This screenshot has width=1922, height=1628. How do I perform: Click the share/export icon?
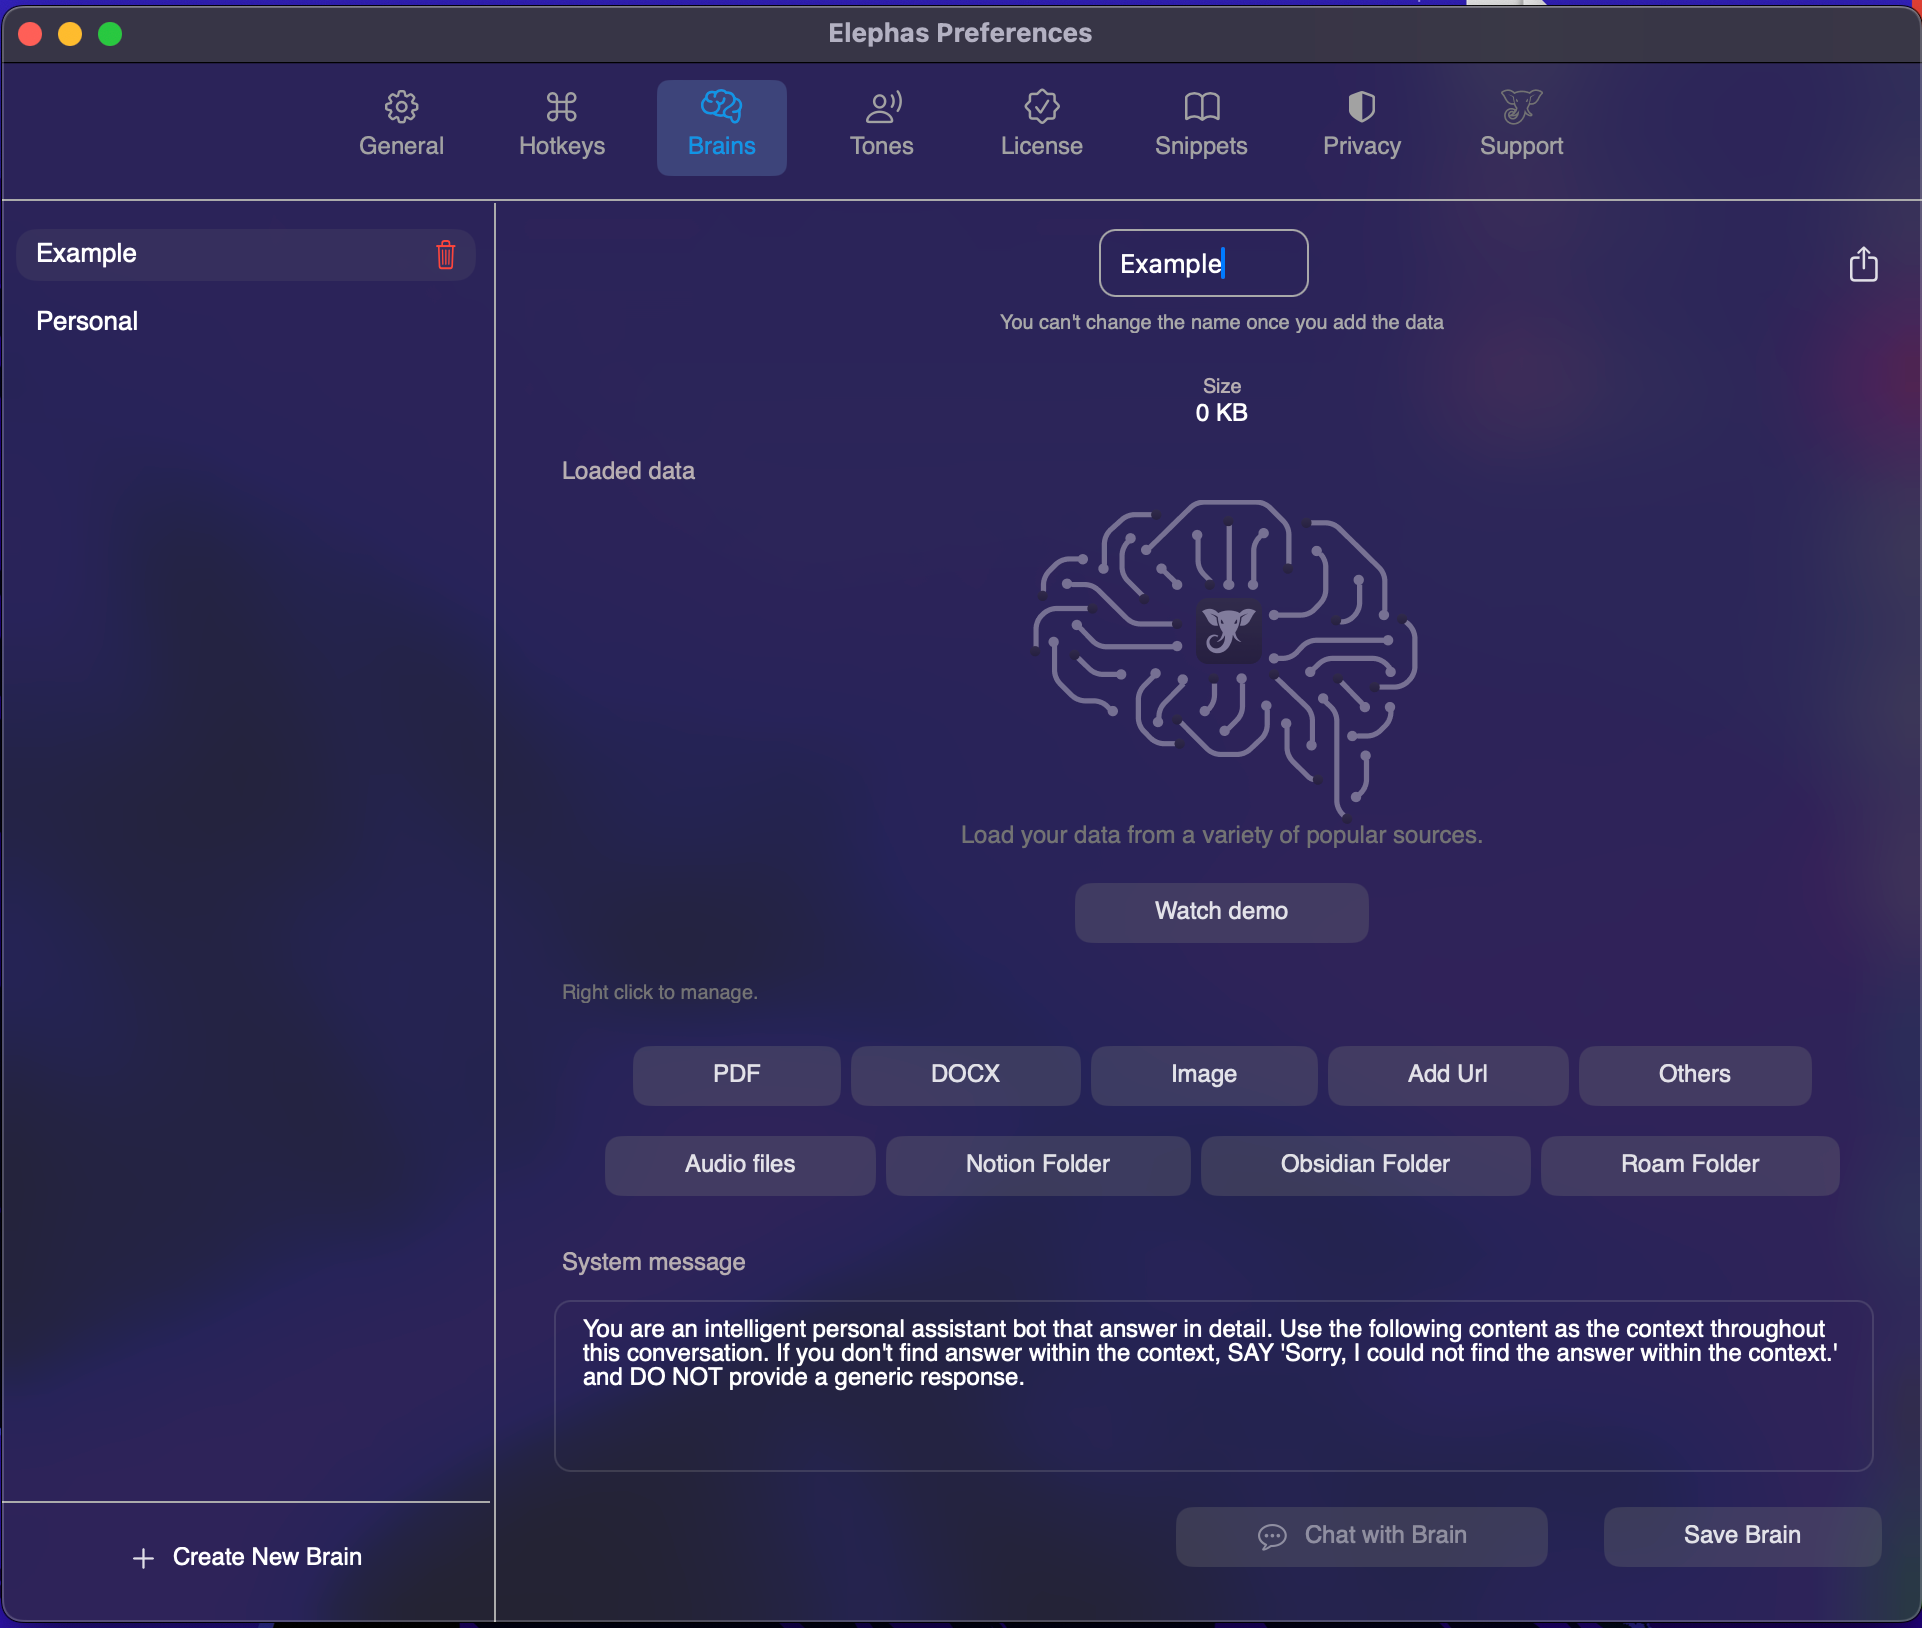[1863, 265]
